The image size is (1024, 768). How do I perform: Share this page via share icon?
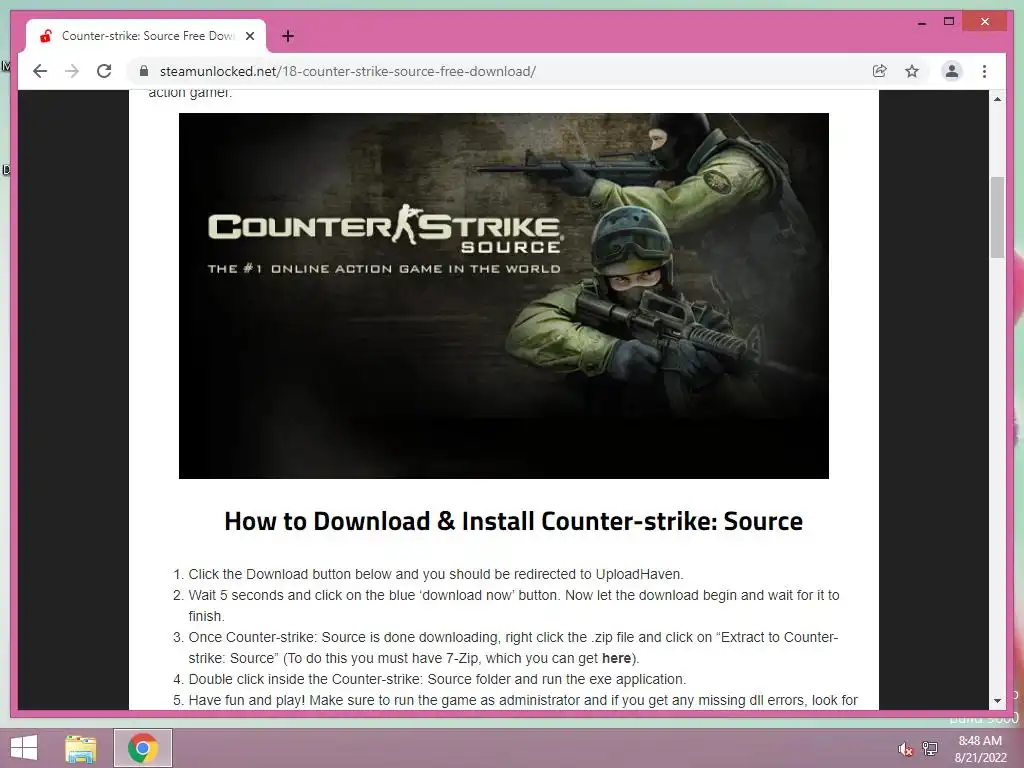click(x=880, y=71)
